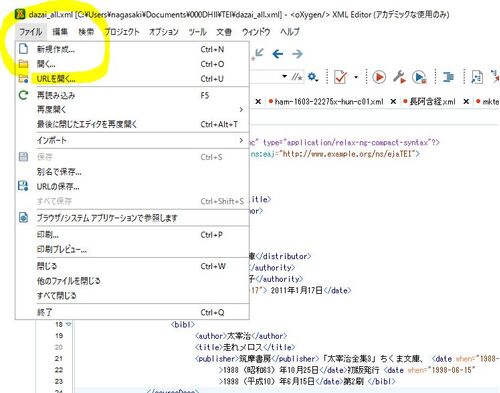This screenshot has width=500, height=393.
Task: Select 印刷プレビュー...
Action: pos(132,249)
